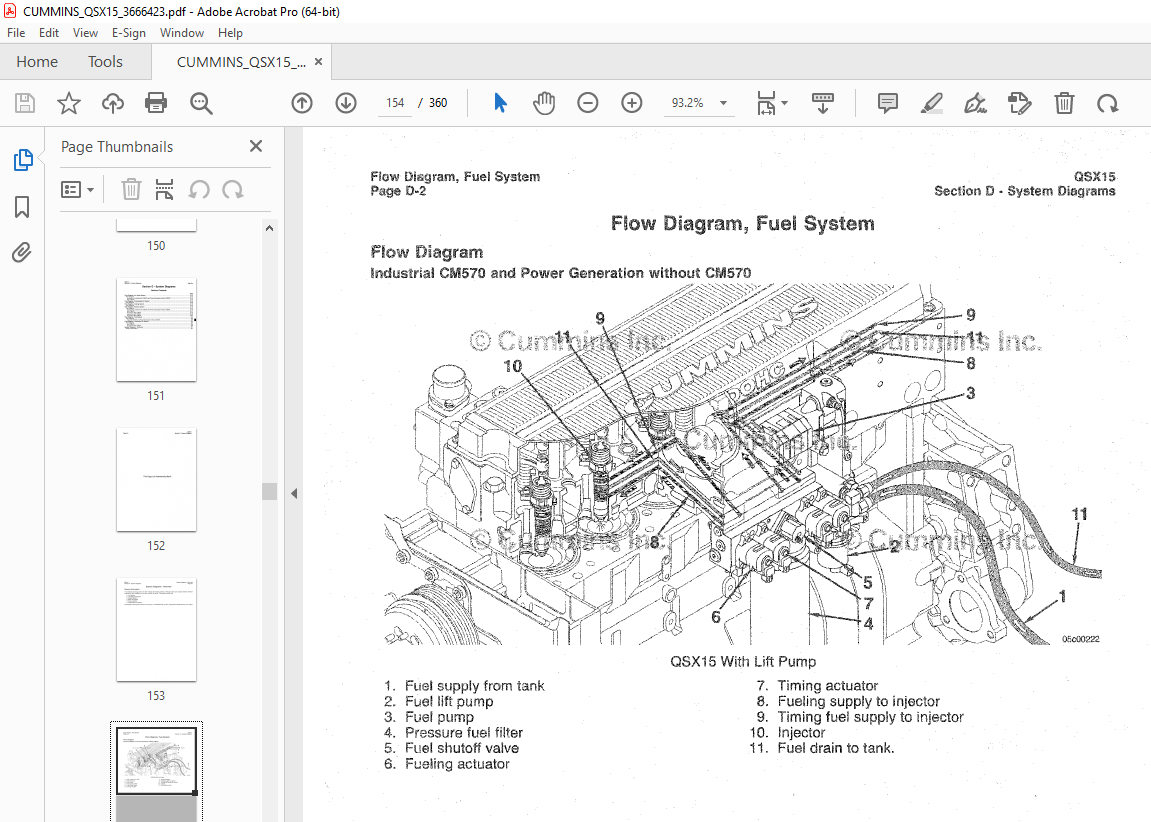Select the CUMMINS_QSX15 document tab
This screenshot has height=822, width=1151.
coord(241,62)
